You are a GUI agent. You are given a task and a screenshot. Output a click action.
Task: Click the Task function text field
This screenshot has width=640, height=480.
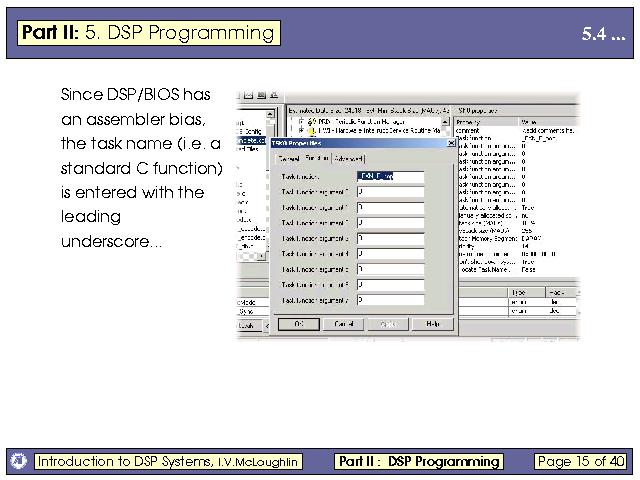pyautogui.click(x=390, y=177)
